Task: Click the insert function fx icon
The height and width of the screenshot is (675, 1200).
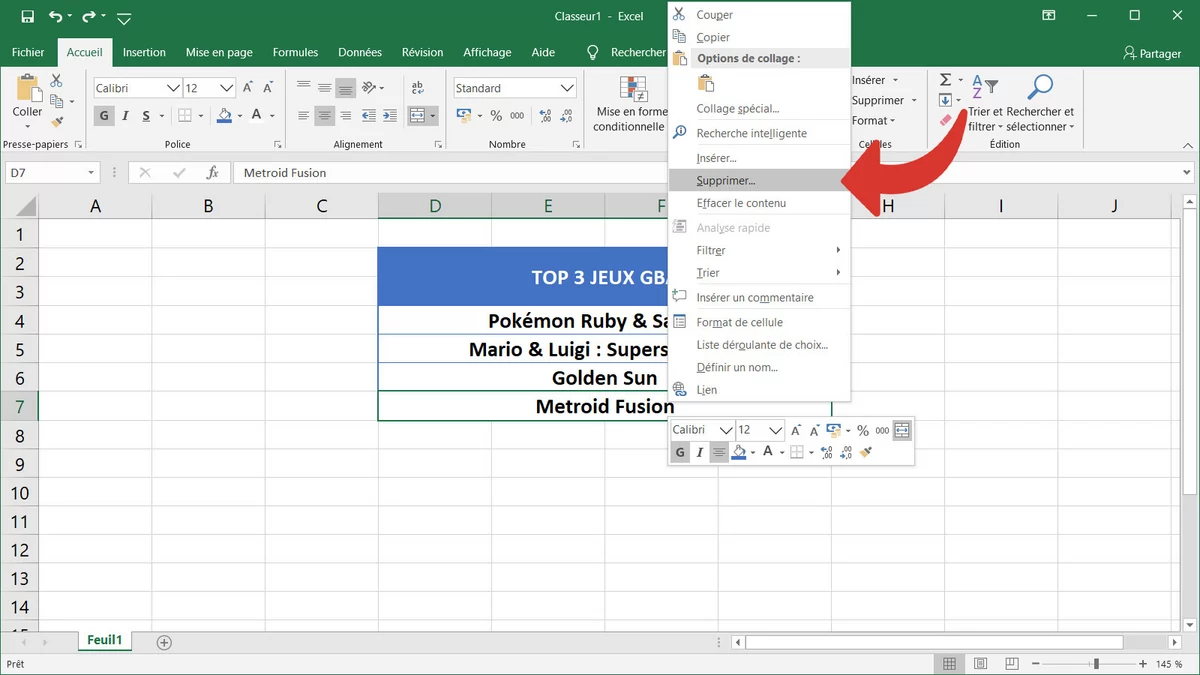Action: coord(212,173)
